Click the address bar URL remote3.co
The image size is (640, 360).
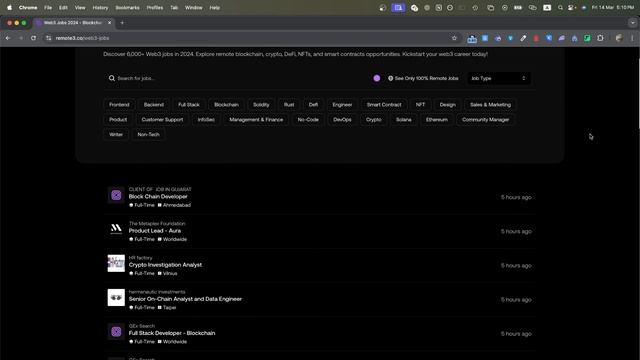tap(82, 38)
